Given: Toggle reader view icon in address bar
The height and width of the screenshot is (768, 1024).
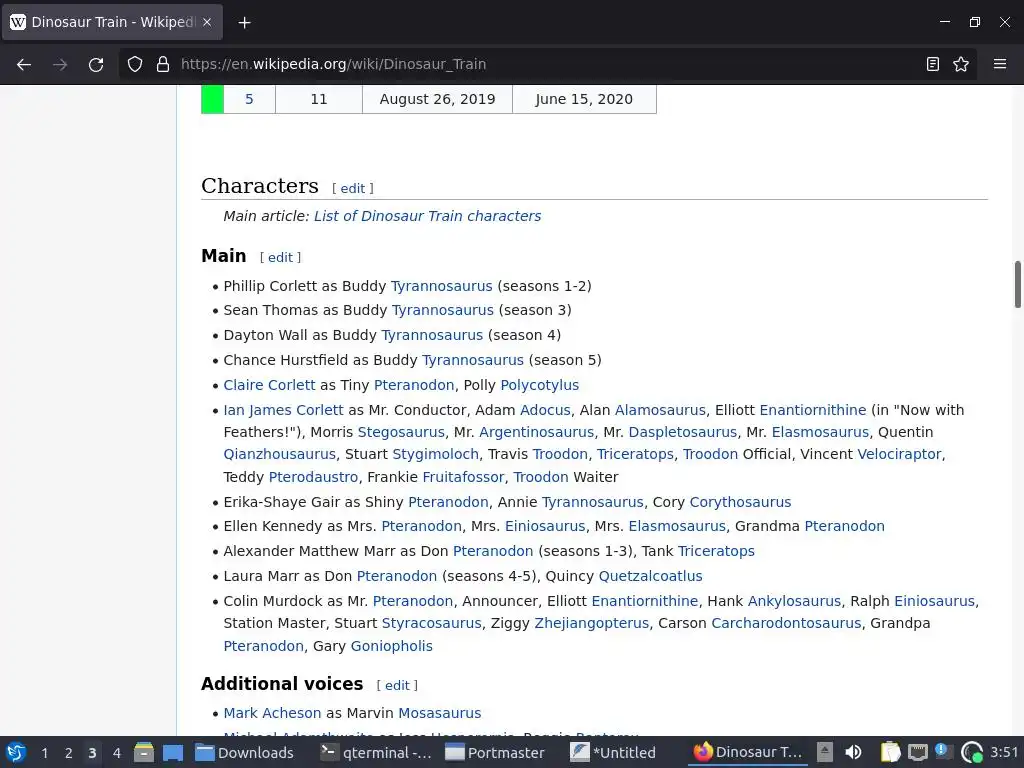Looking at the screenshot, I should coord(933,64).
